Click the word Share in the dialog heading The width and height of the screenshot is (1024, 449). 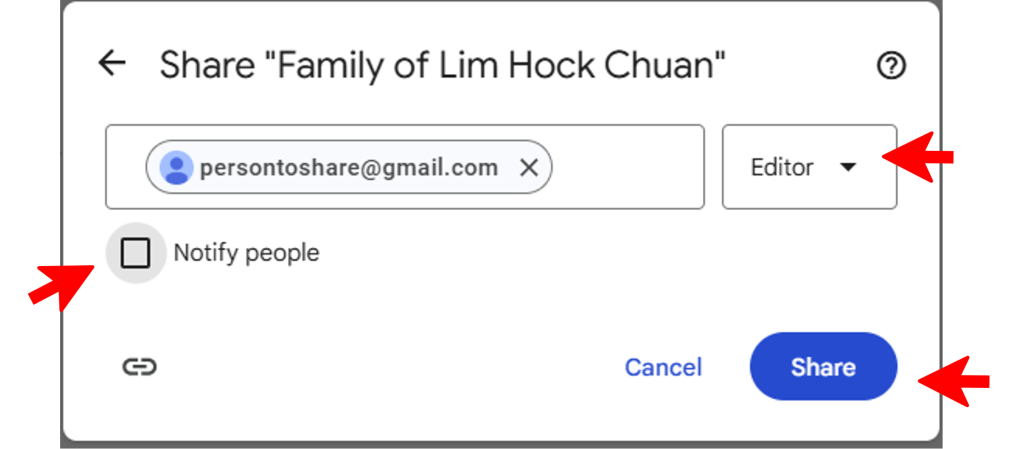point(207,66)
